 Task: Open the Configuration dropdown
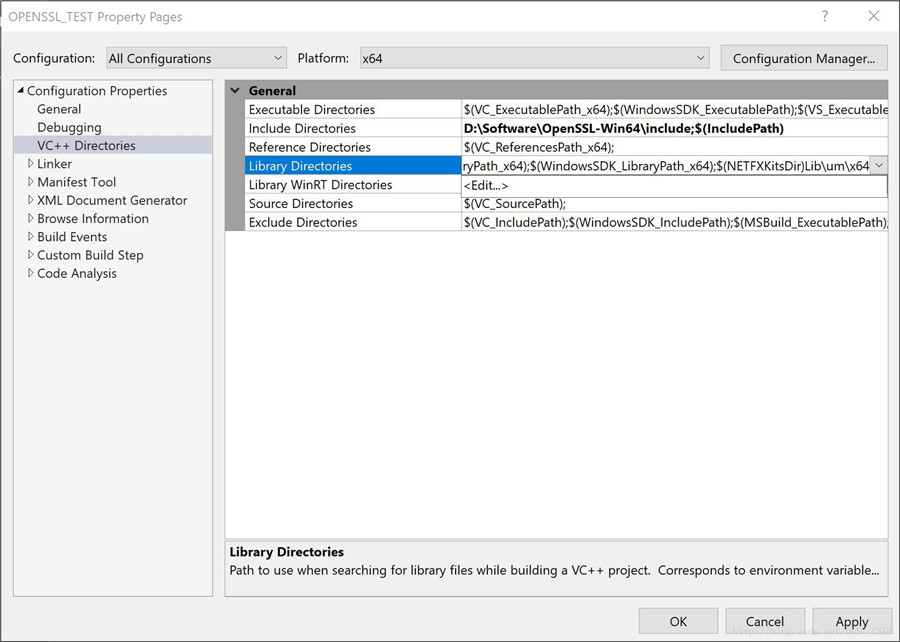pos(196,58)
